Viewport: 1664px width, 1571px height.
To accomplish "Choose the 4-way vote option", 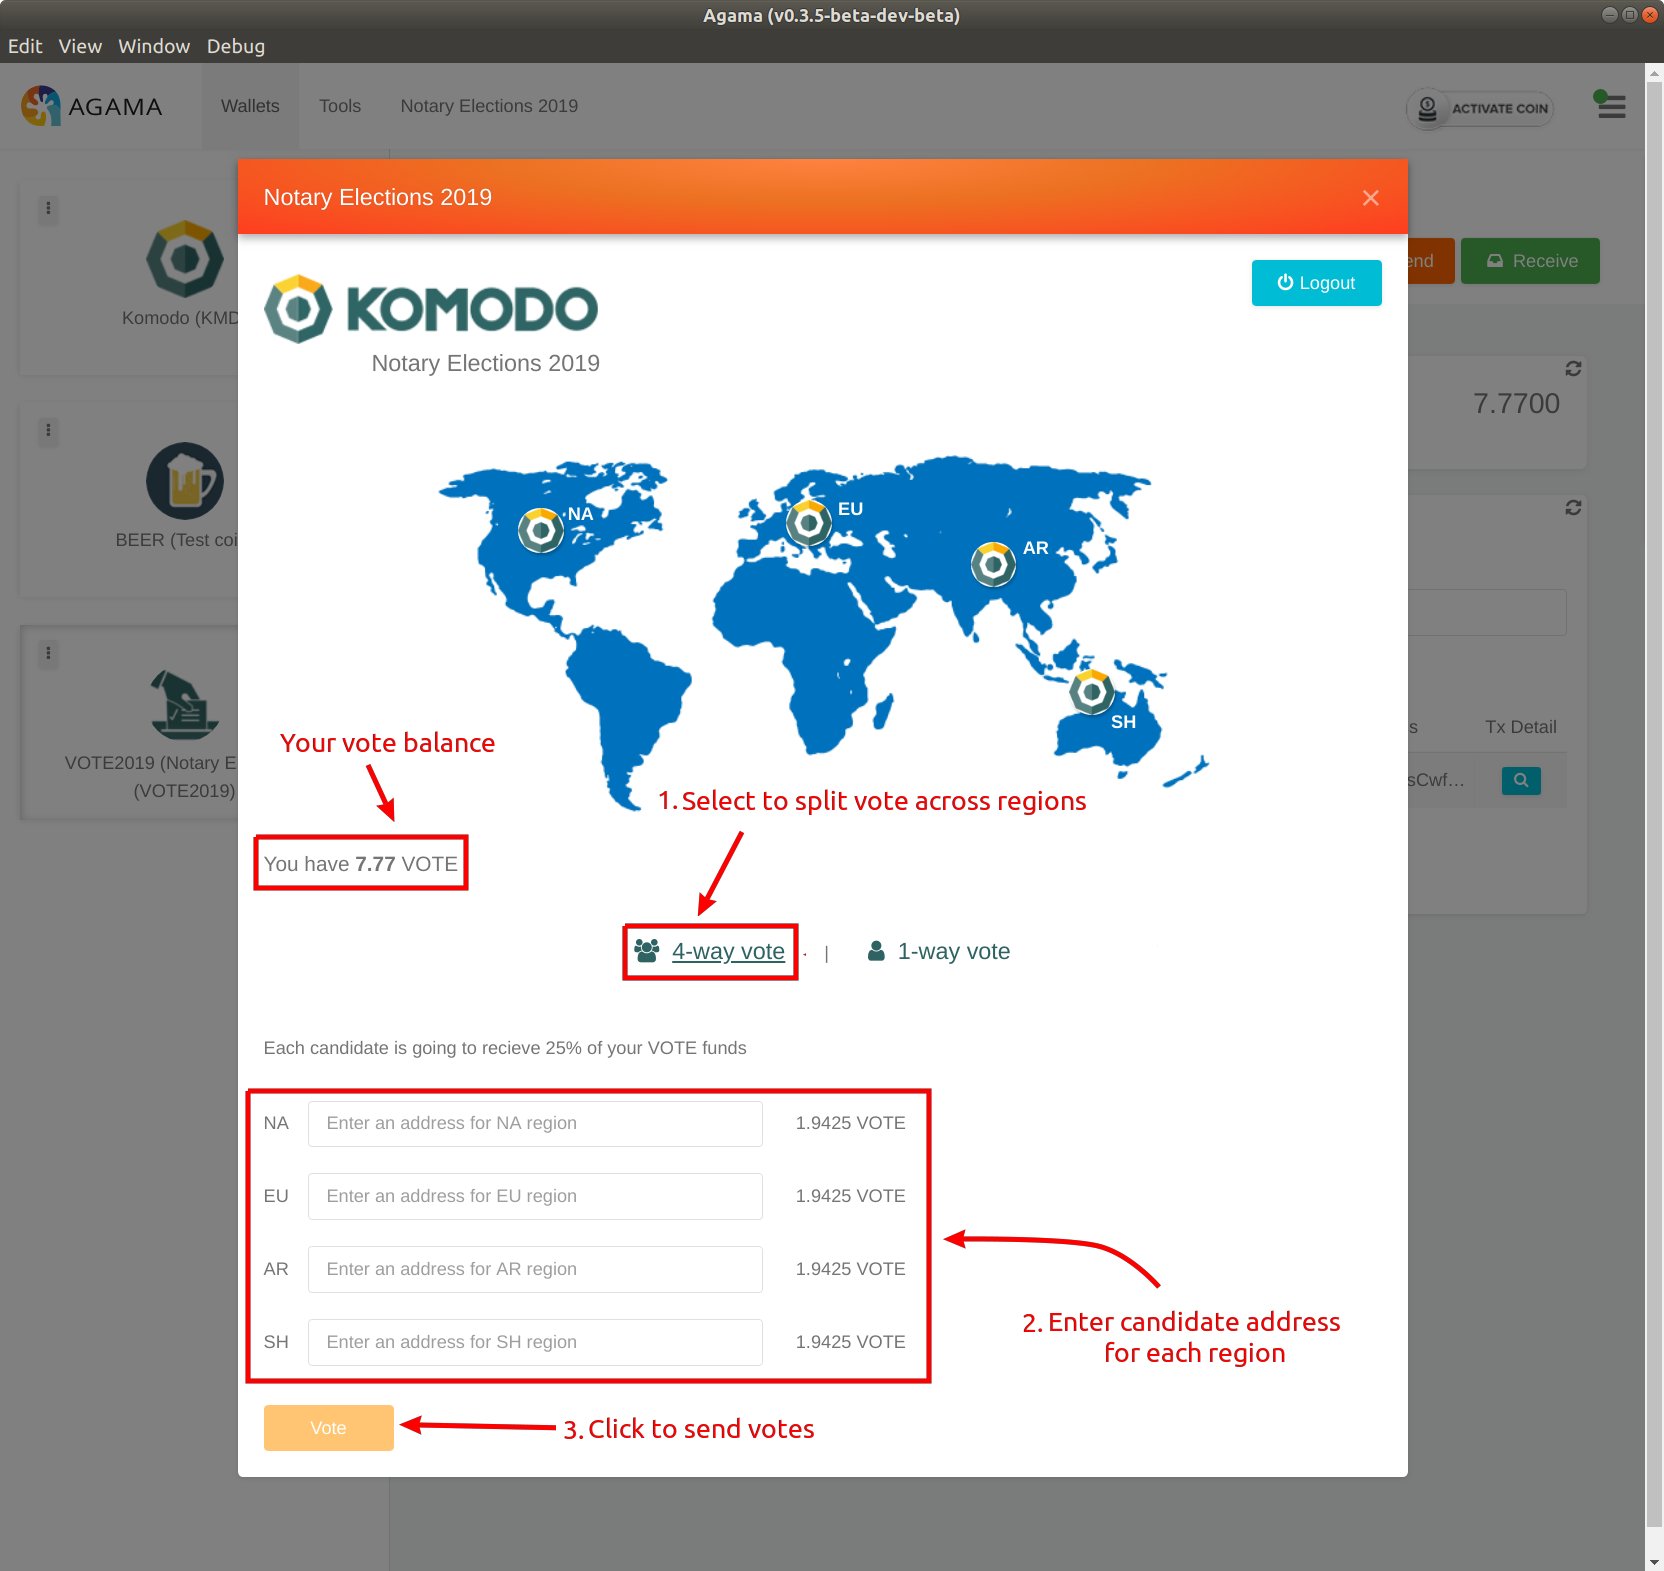I will click(x=710, y=951).
